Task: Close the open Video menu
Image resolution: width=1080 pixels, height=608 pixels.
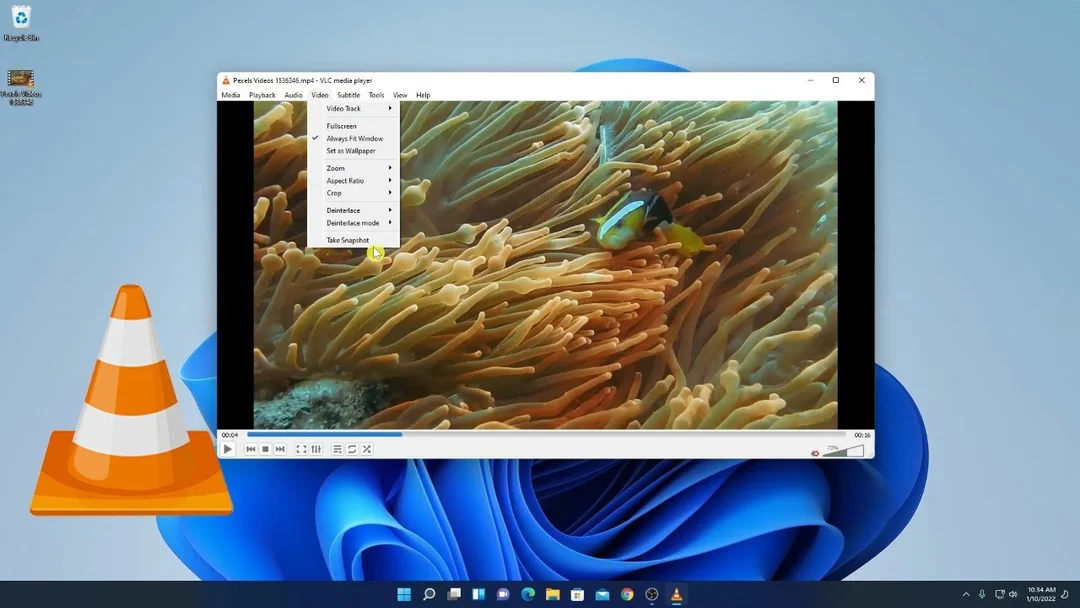Action: click(320, 95)
